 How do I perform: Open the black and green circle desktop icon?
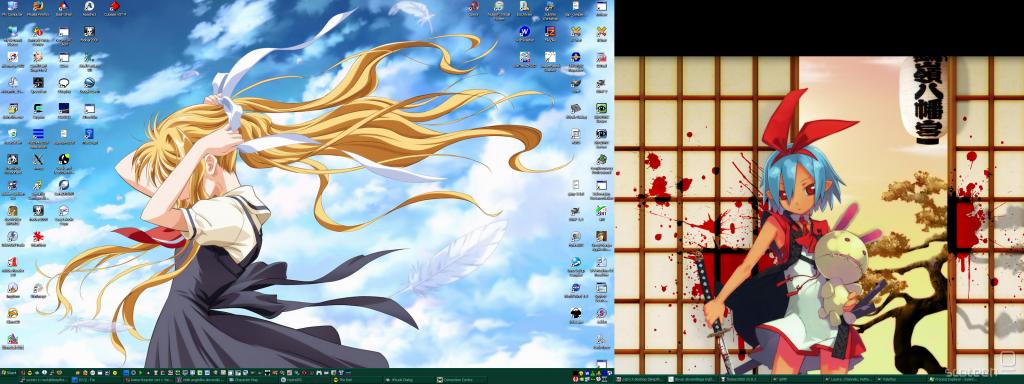point(63,159)
